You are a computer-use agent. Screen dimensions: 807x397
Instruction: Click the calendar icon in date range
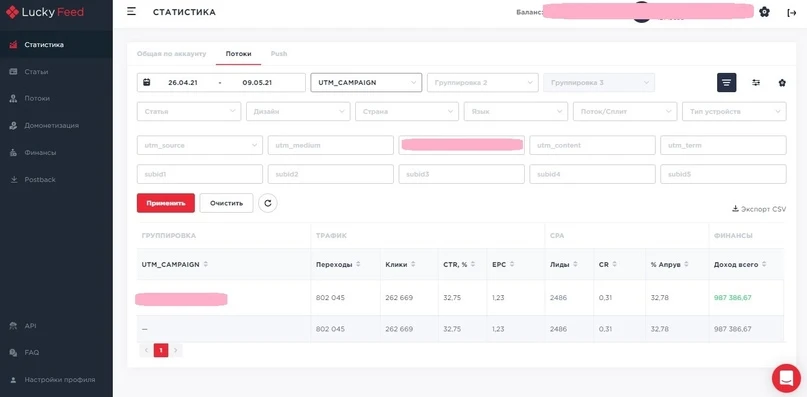point(147,82)
